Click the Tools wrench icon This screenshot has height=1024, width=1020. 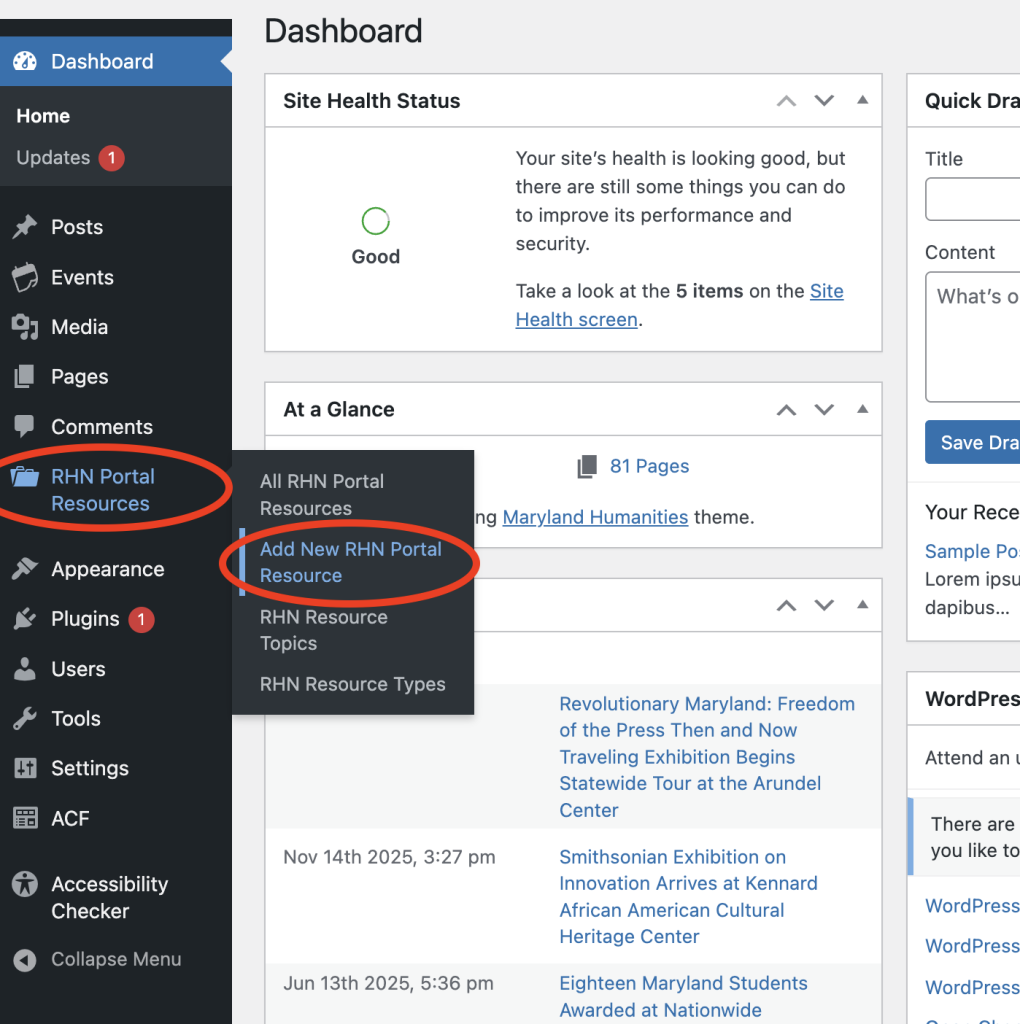25,718
